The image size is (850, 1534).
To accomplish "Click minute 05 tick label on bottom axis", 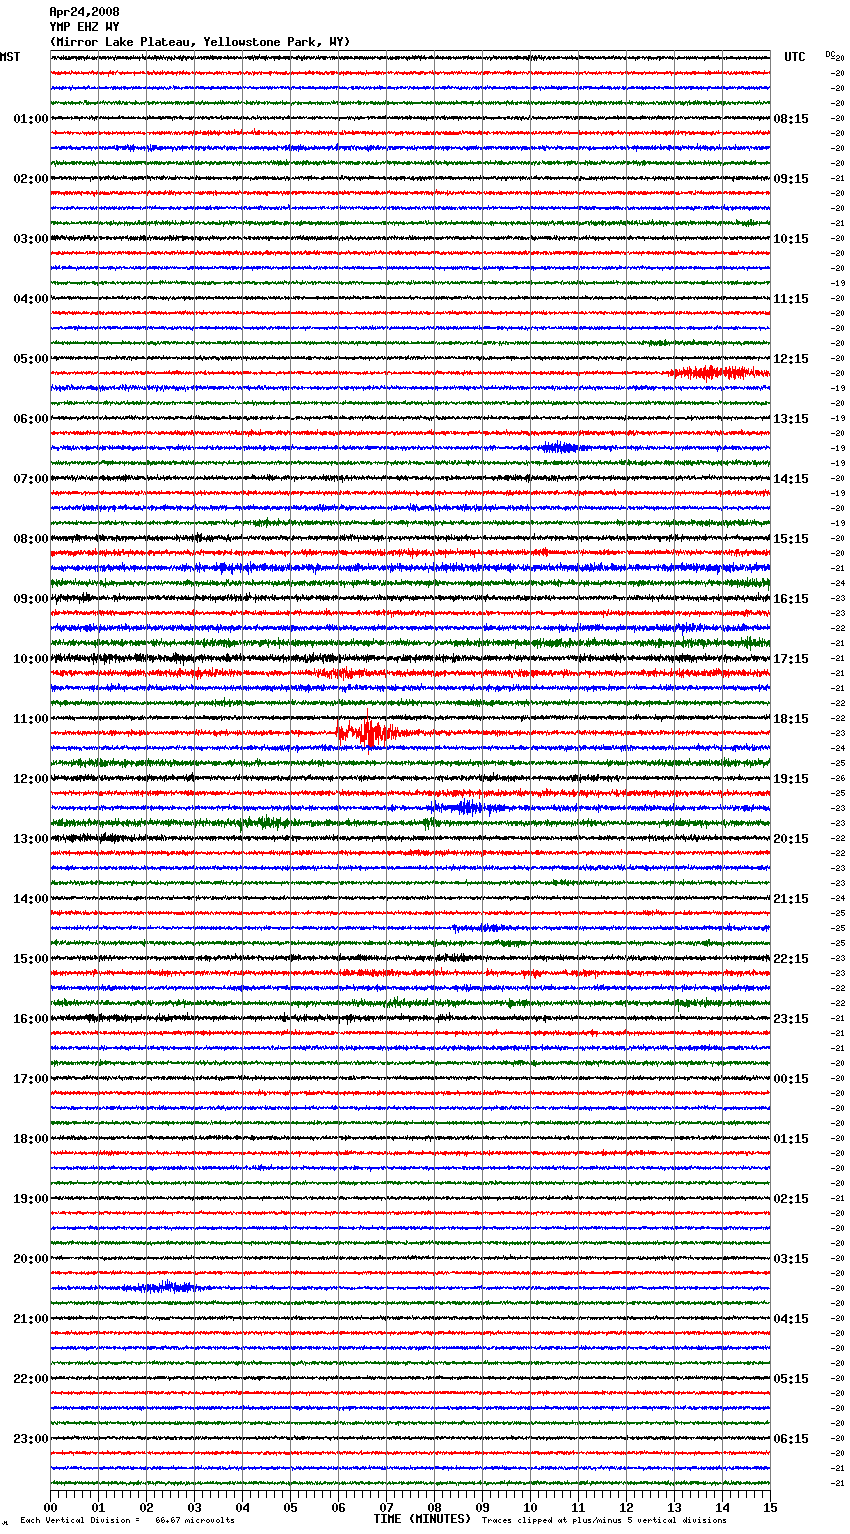I will pyautogui.click(x=290, y=1507).
